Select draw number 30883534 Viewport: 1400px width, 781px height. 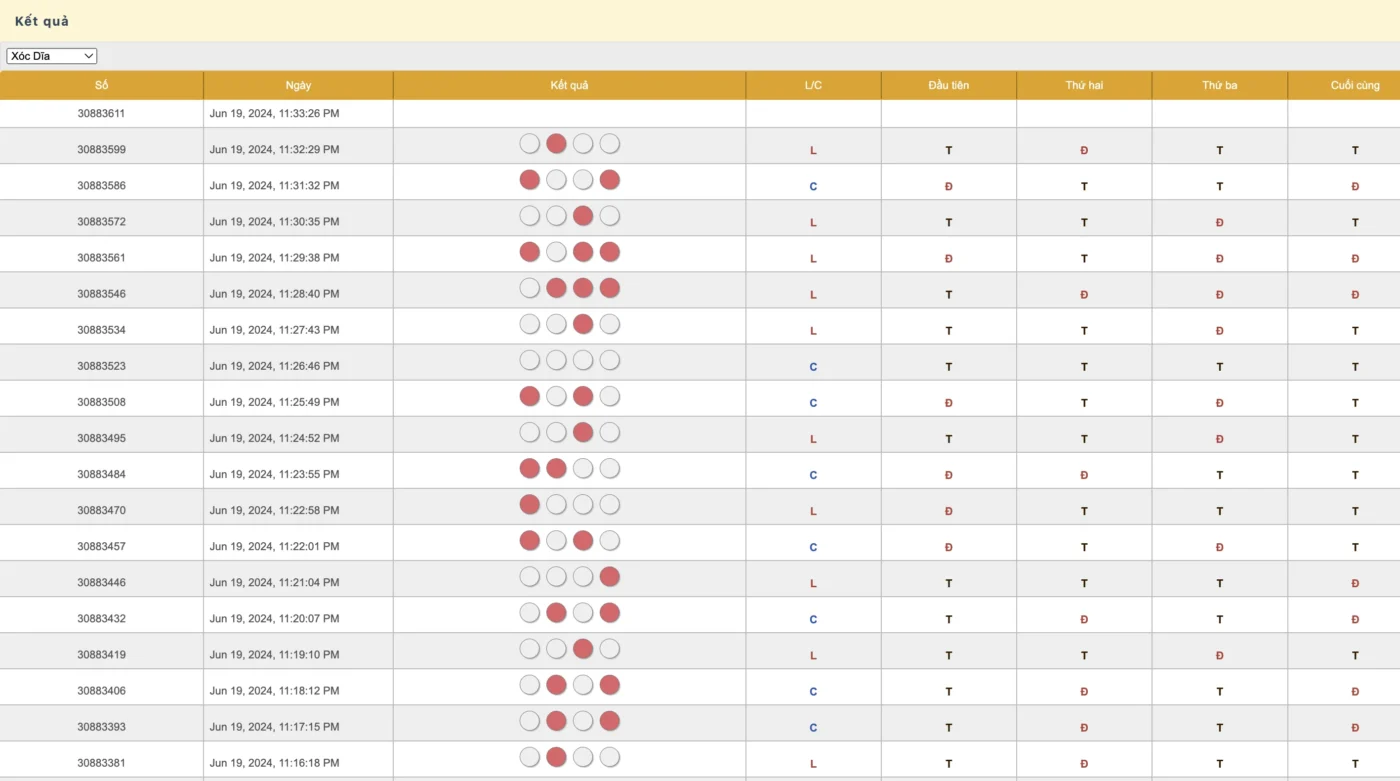tap(101, 330)
